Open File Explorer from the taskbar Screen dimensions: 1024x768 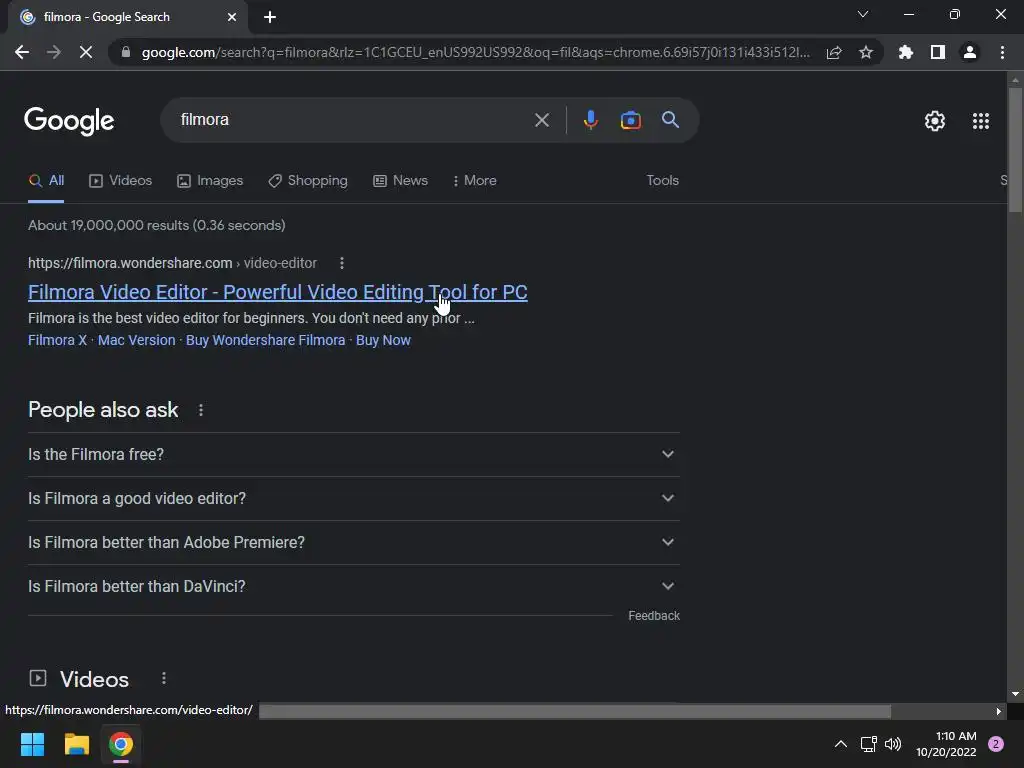point(76,744)
